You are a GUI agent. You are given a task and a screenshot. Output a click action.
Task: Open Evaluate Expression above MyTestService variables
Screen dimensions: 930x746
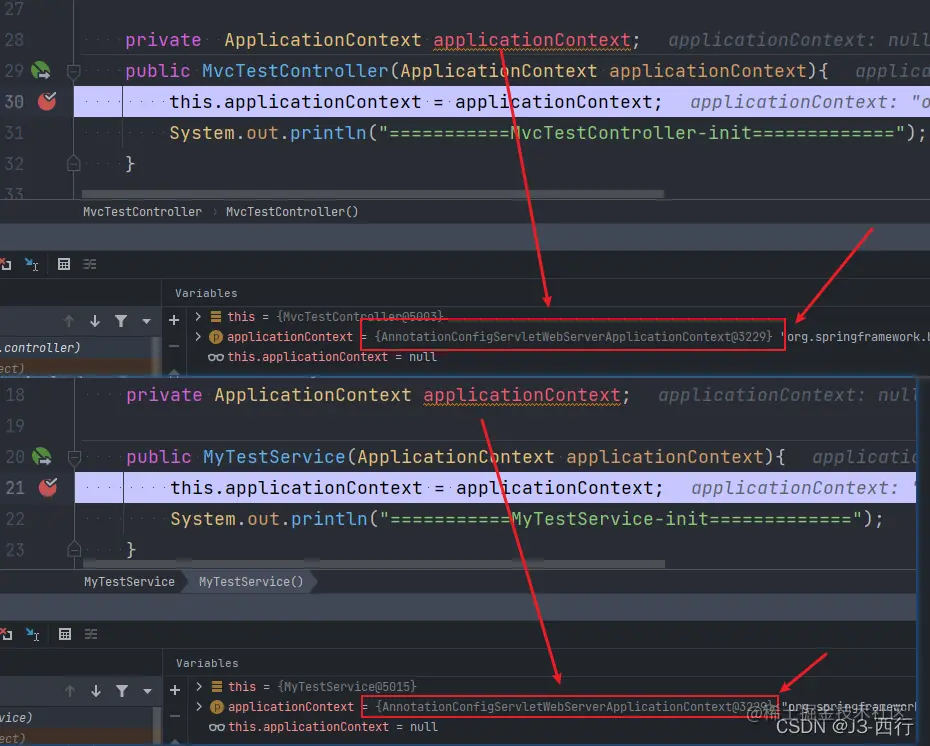pyautogui.click(x=65, y=635)
